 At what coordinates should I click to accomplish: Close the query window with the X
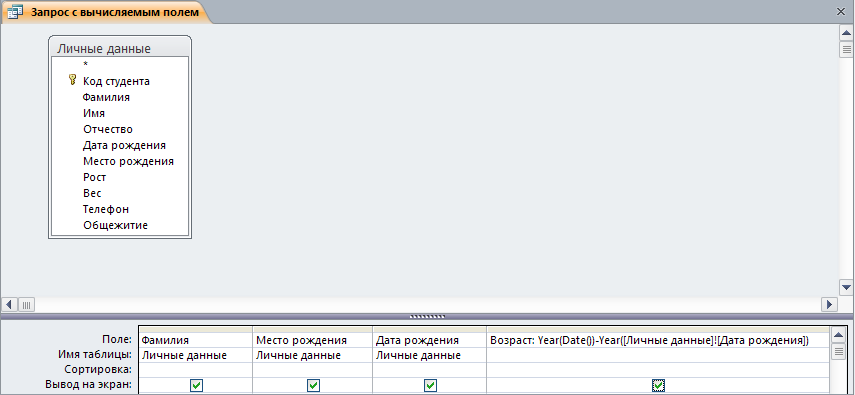841,12
